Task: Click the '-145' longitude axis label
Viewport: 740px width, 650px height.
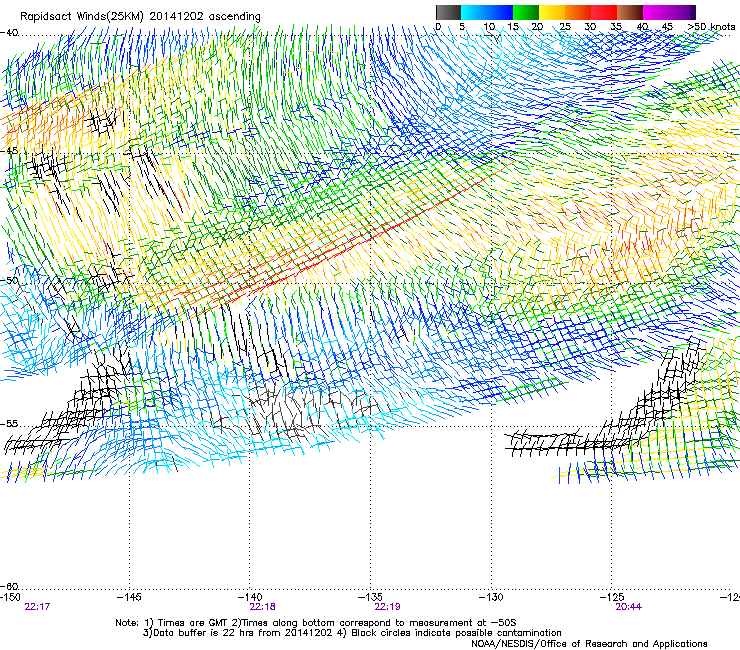Action: tap(129, 597)
